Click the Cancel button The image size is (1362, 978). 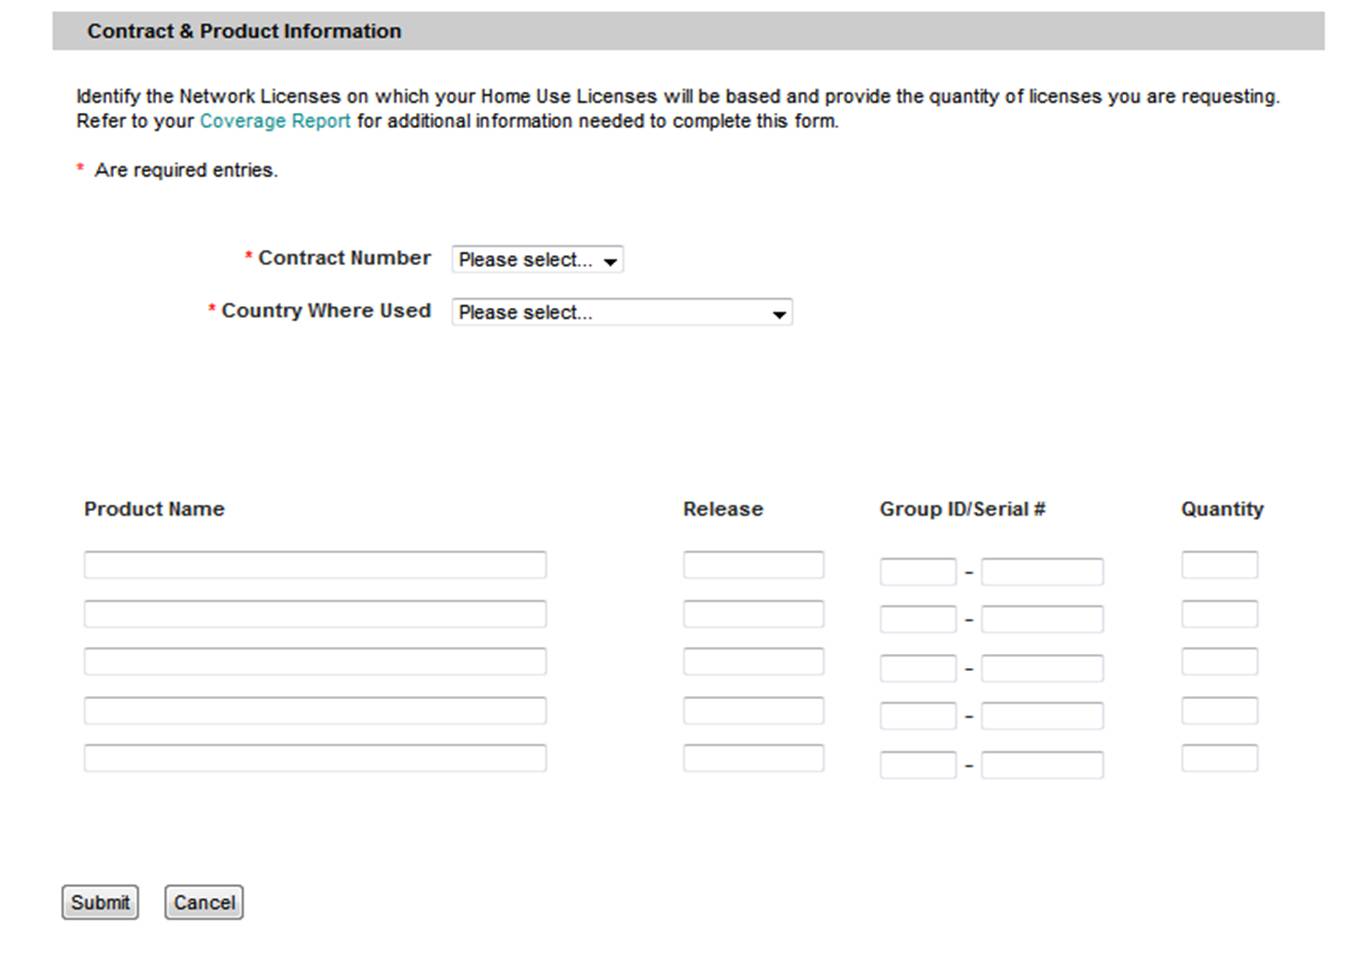pyautogui.click(x=203, y=901)
